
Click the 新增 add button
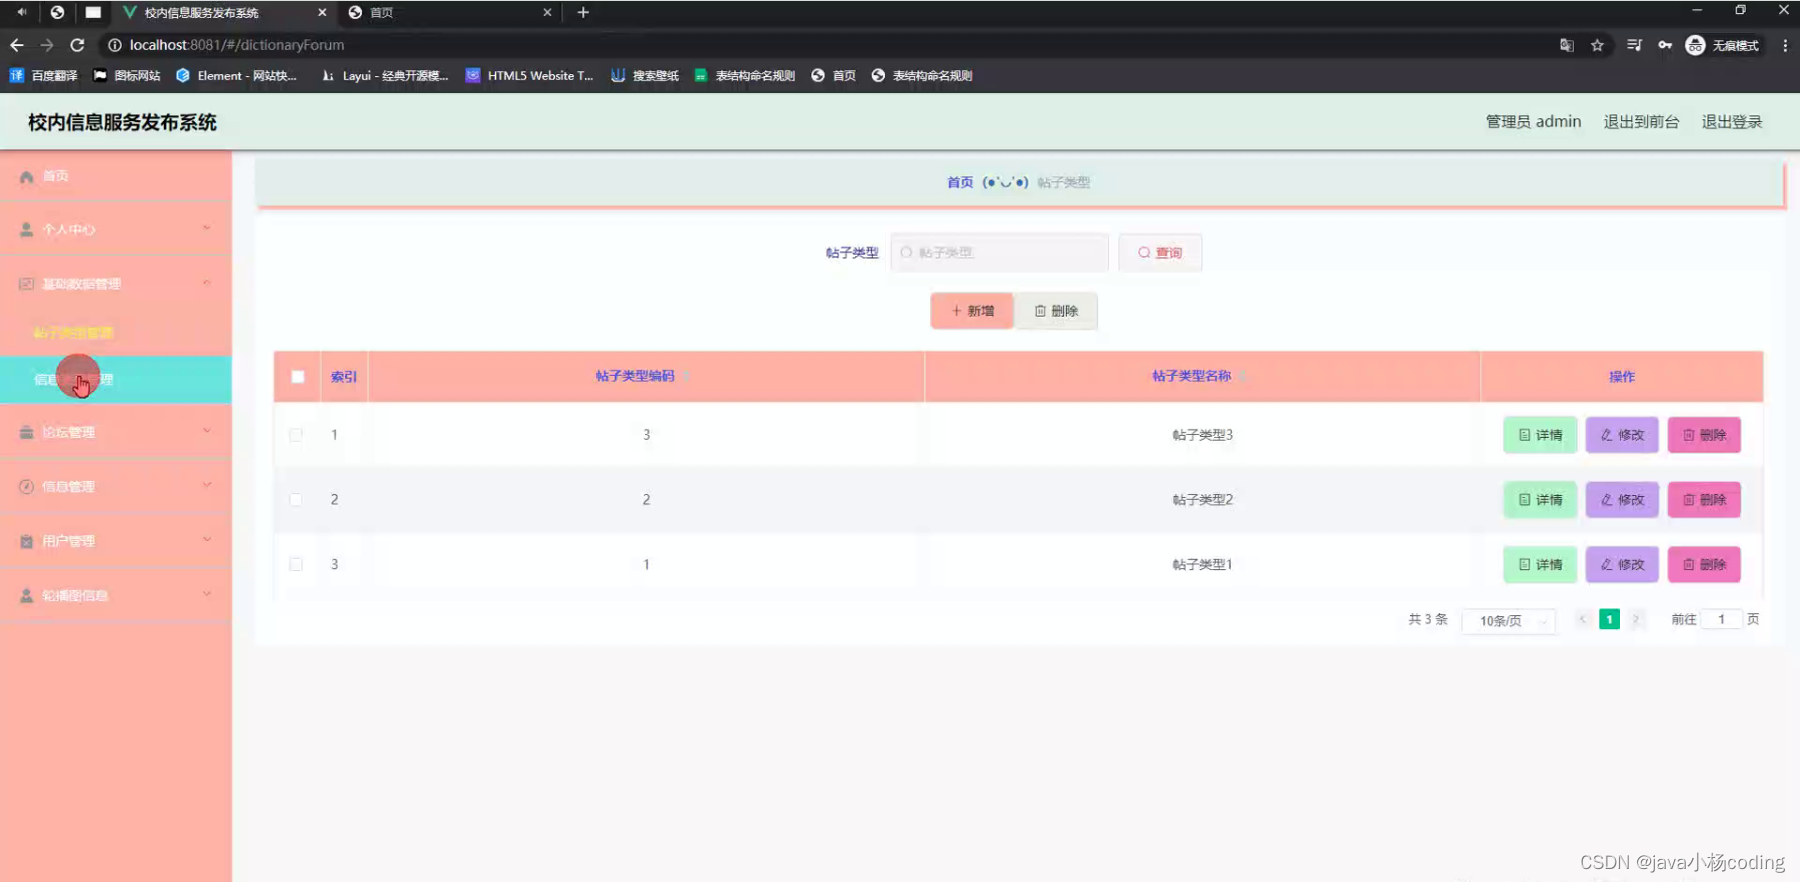coord(972,311)
